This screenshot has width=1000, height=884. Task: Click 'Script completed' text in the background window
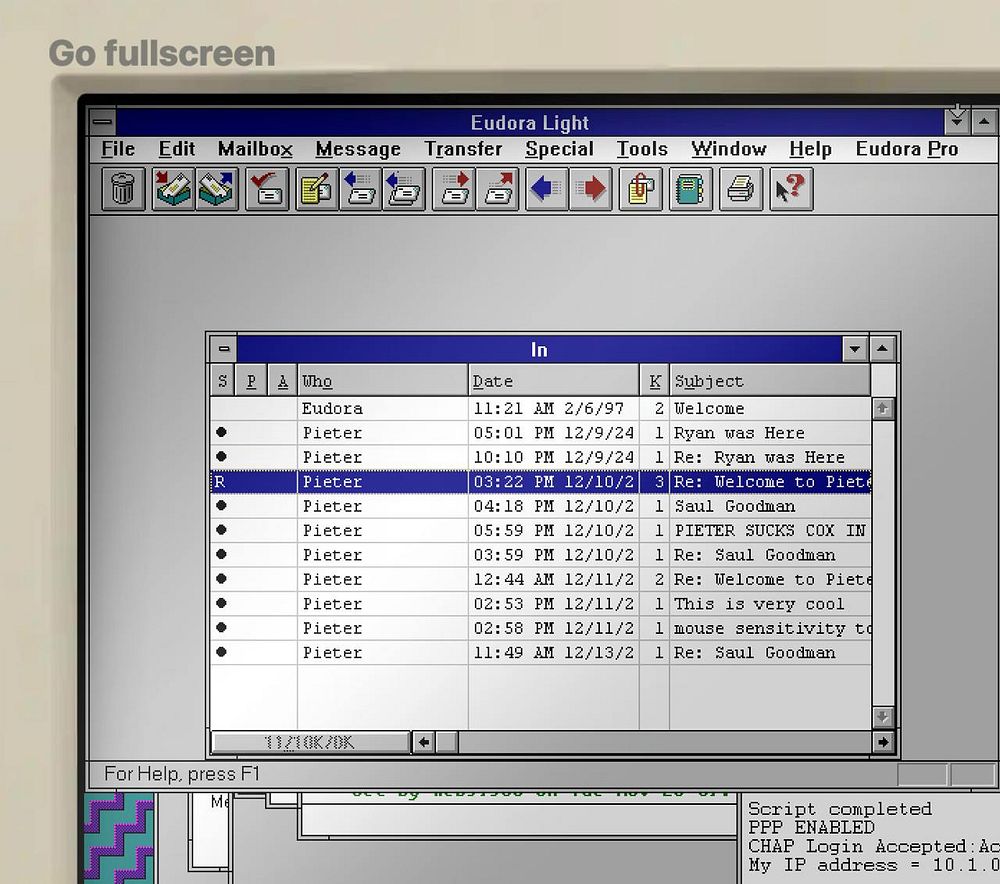coord(839,809)
